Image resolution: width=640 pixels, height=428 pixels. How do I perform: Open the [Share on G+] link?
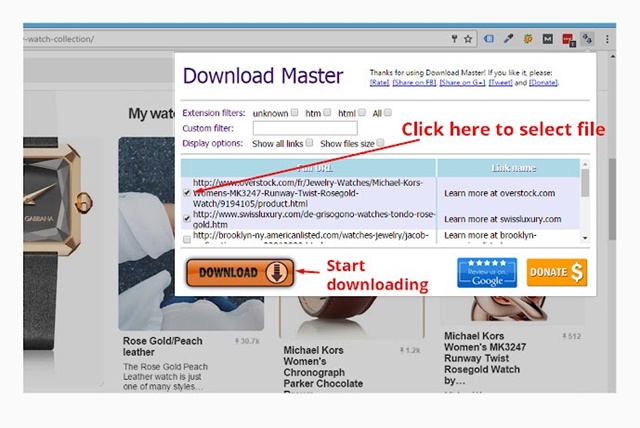pos(462,83)
